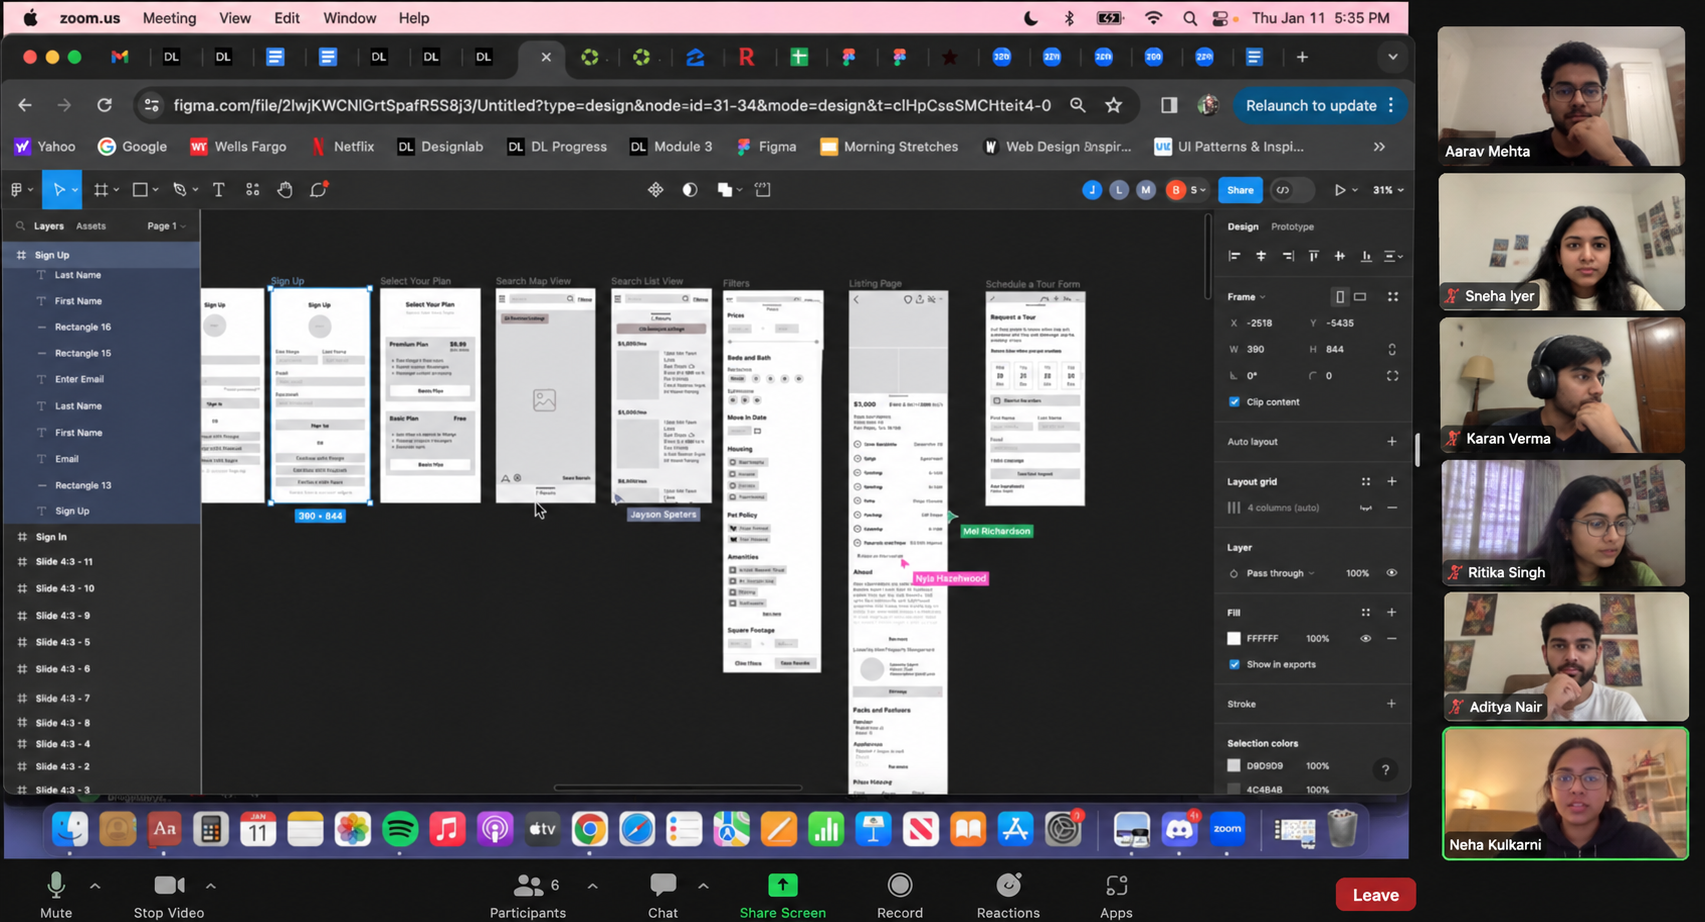This screenshot has width=1705, height=922.
Task: Toggle the Dev Mode switch
Action: [1291, 190]
